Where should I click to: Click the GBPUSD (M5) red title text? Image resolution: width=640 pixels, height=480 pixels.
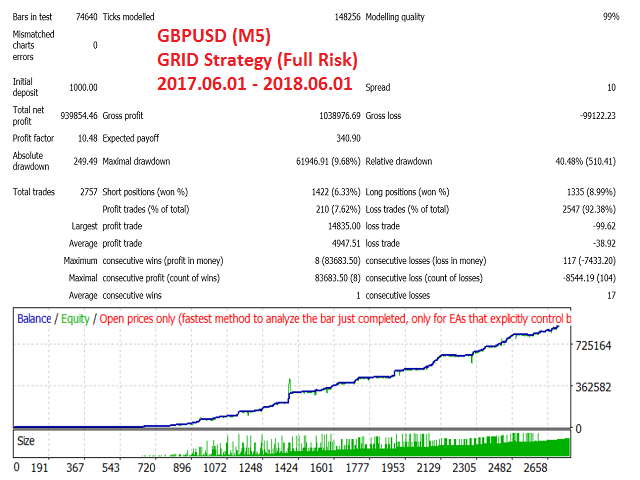click(214, 37)
